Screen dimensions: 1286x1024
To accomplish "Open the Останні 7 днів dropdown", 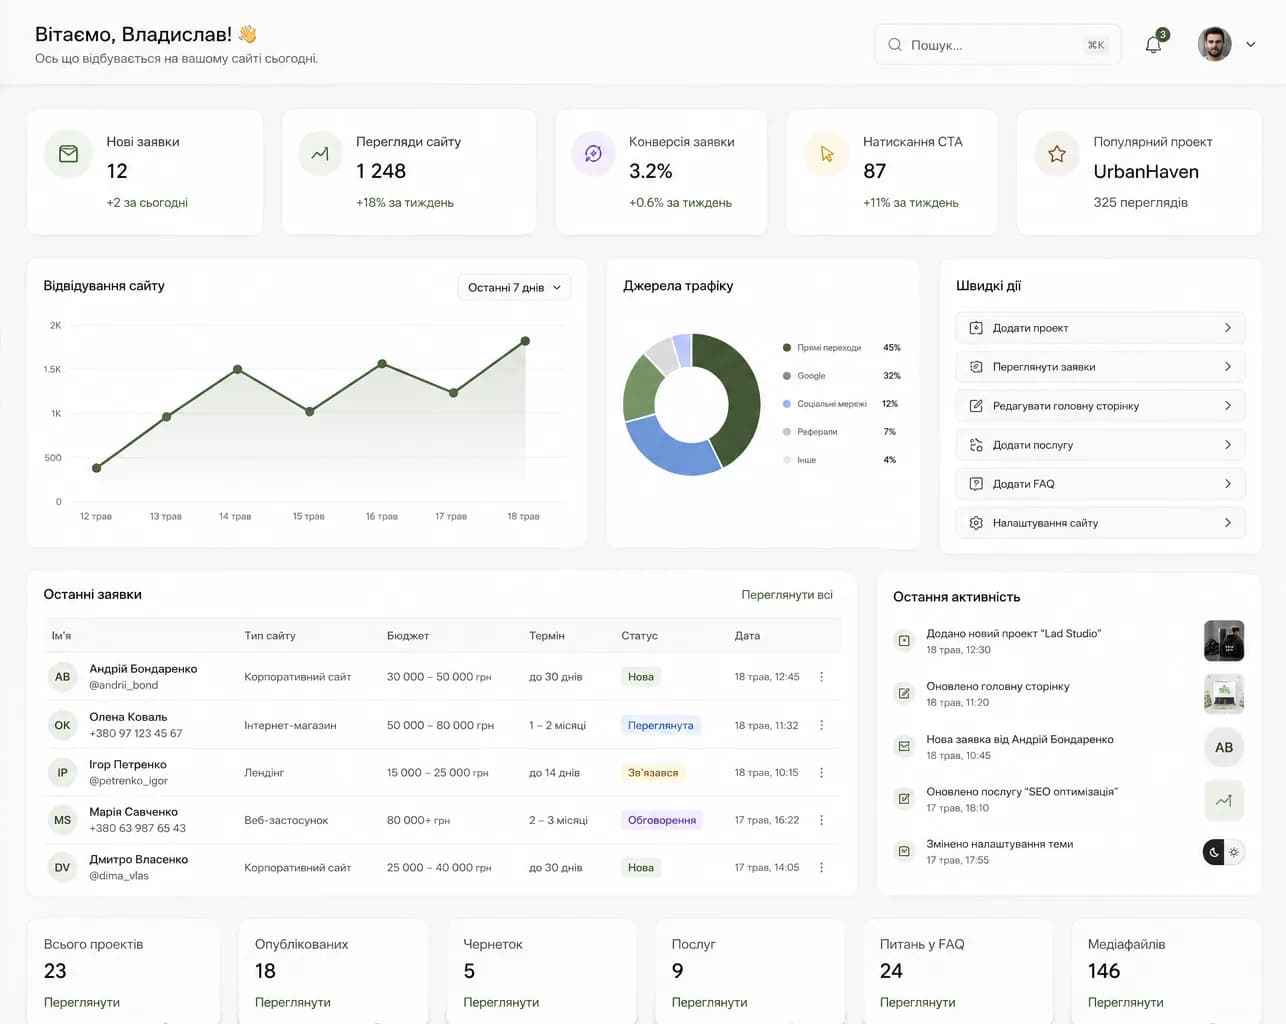I will [514, 287].
